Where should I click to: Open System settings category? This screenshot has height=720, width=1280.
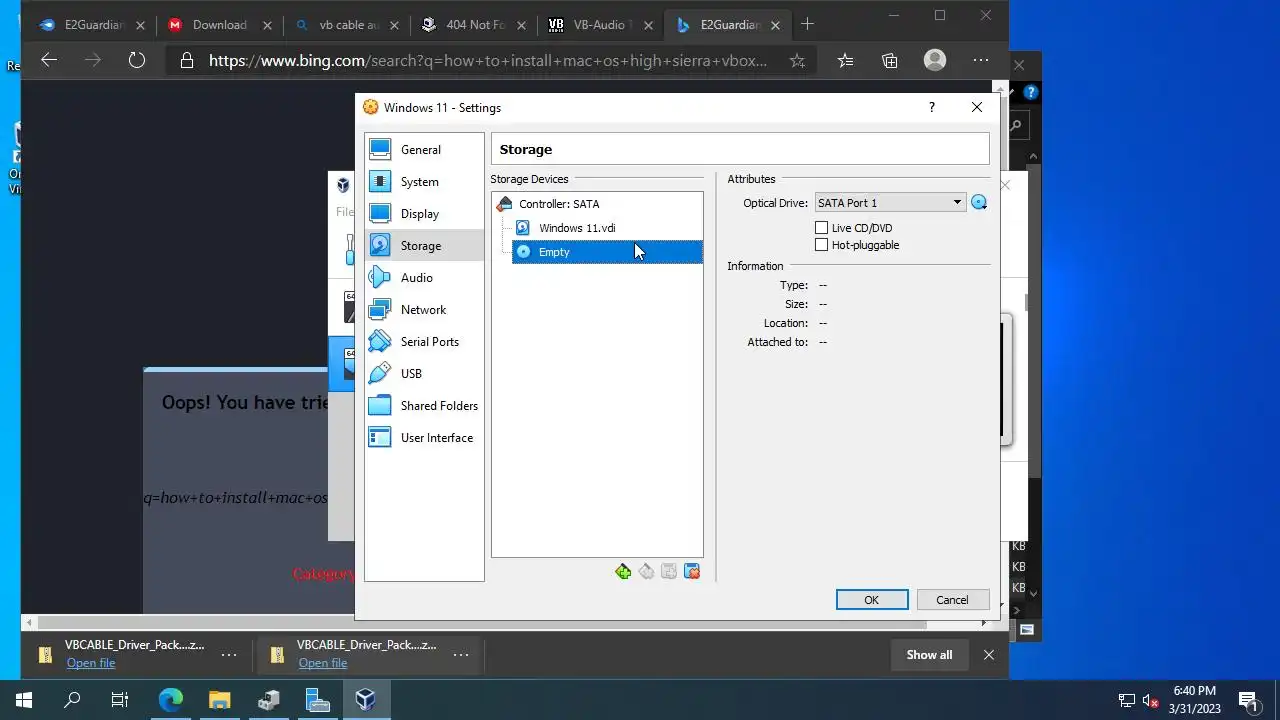[424, 182]
